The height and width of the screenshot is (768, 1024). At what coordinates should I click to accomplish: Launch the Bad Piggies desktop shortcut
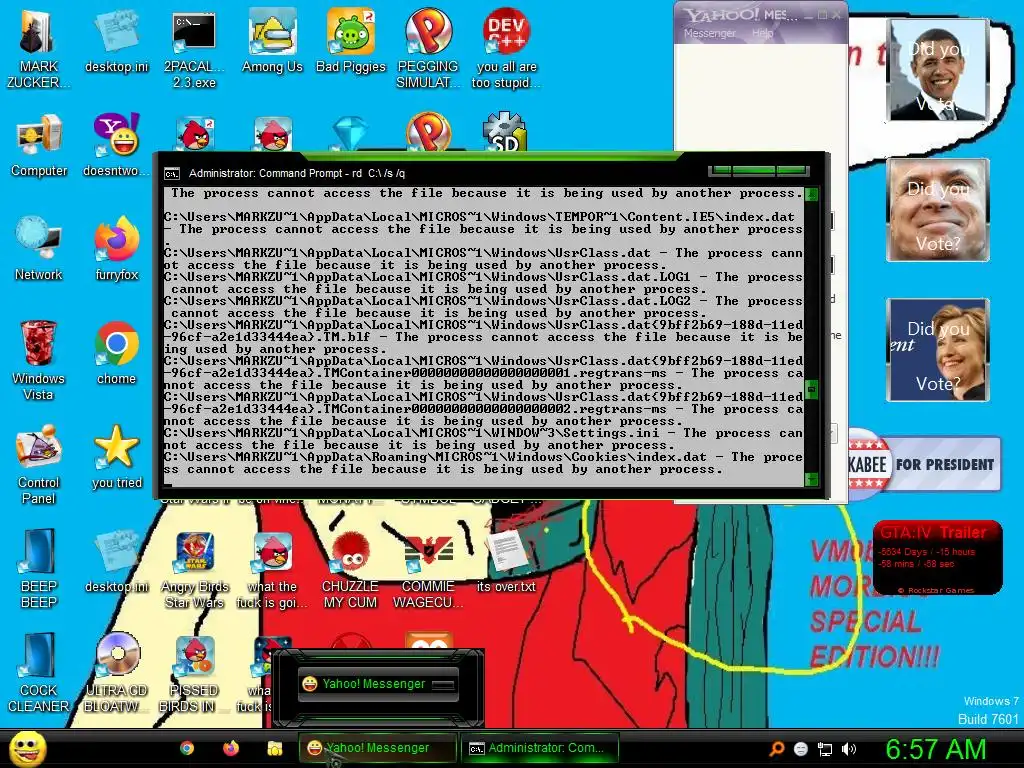pyautogui.click(x=351, y=40)
